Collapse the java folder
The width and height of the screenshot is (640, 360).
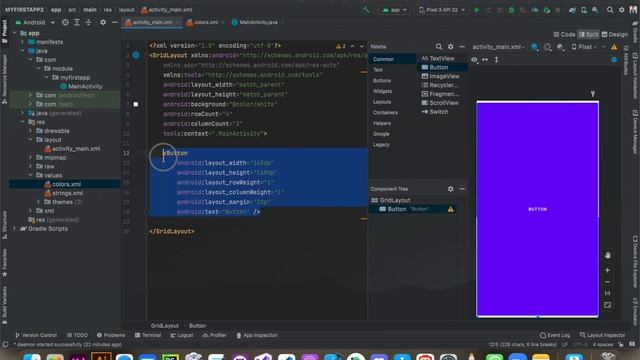click(x=22, y=51)
